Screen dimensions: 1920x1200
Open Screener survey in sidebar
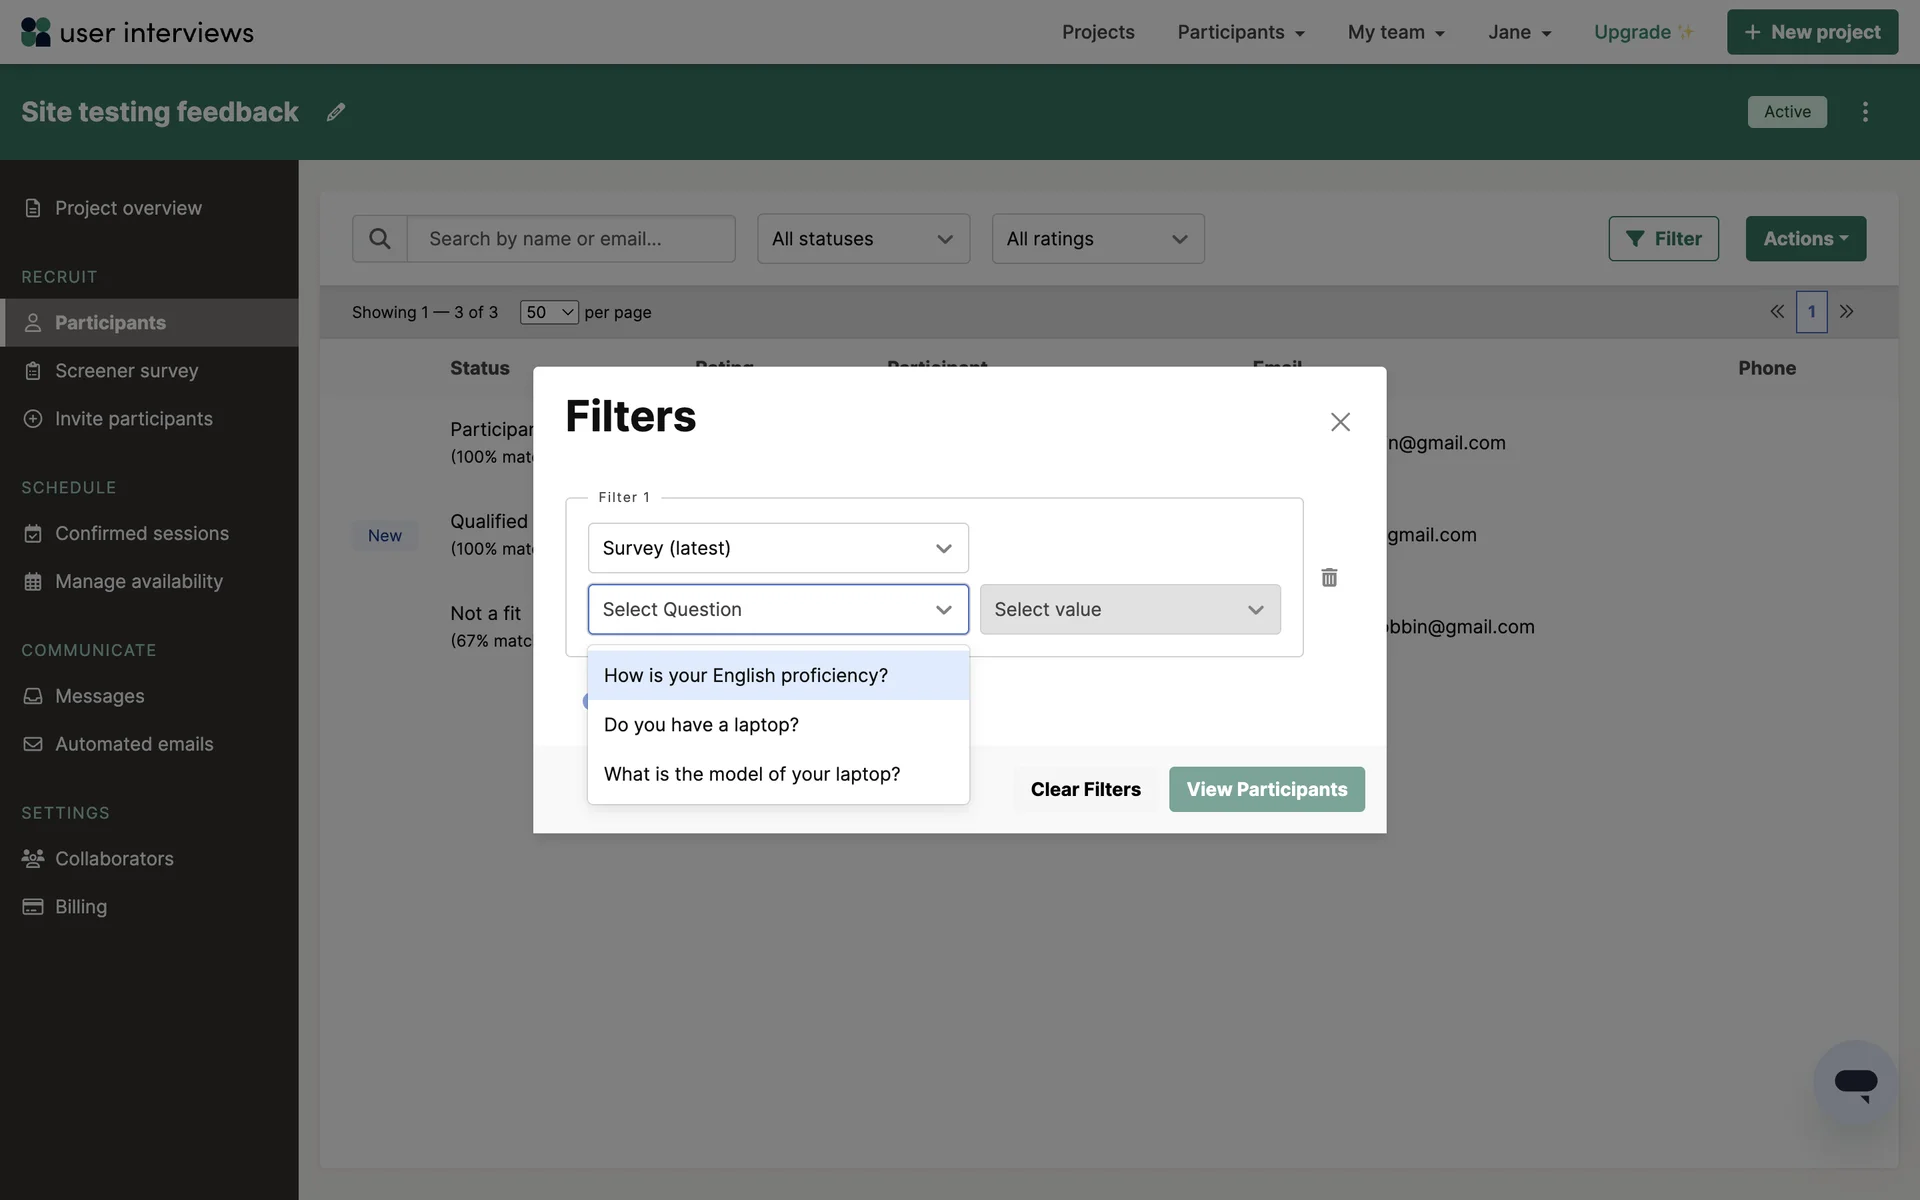pos(127,371)
